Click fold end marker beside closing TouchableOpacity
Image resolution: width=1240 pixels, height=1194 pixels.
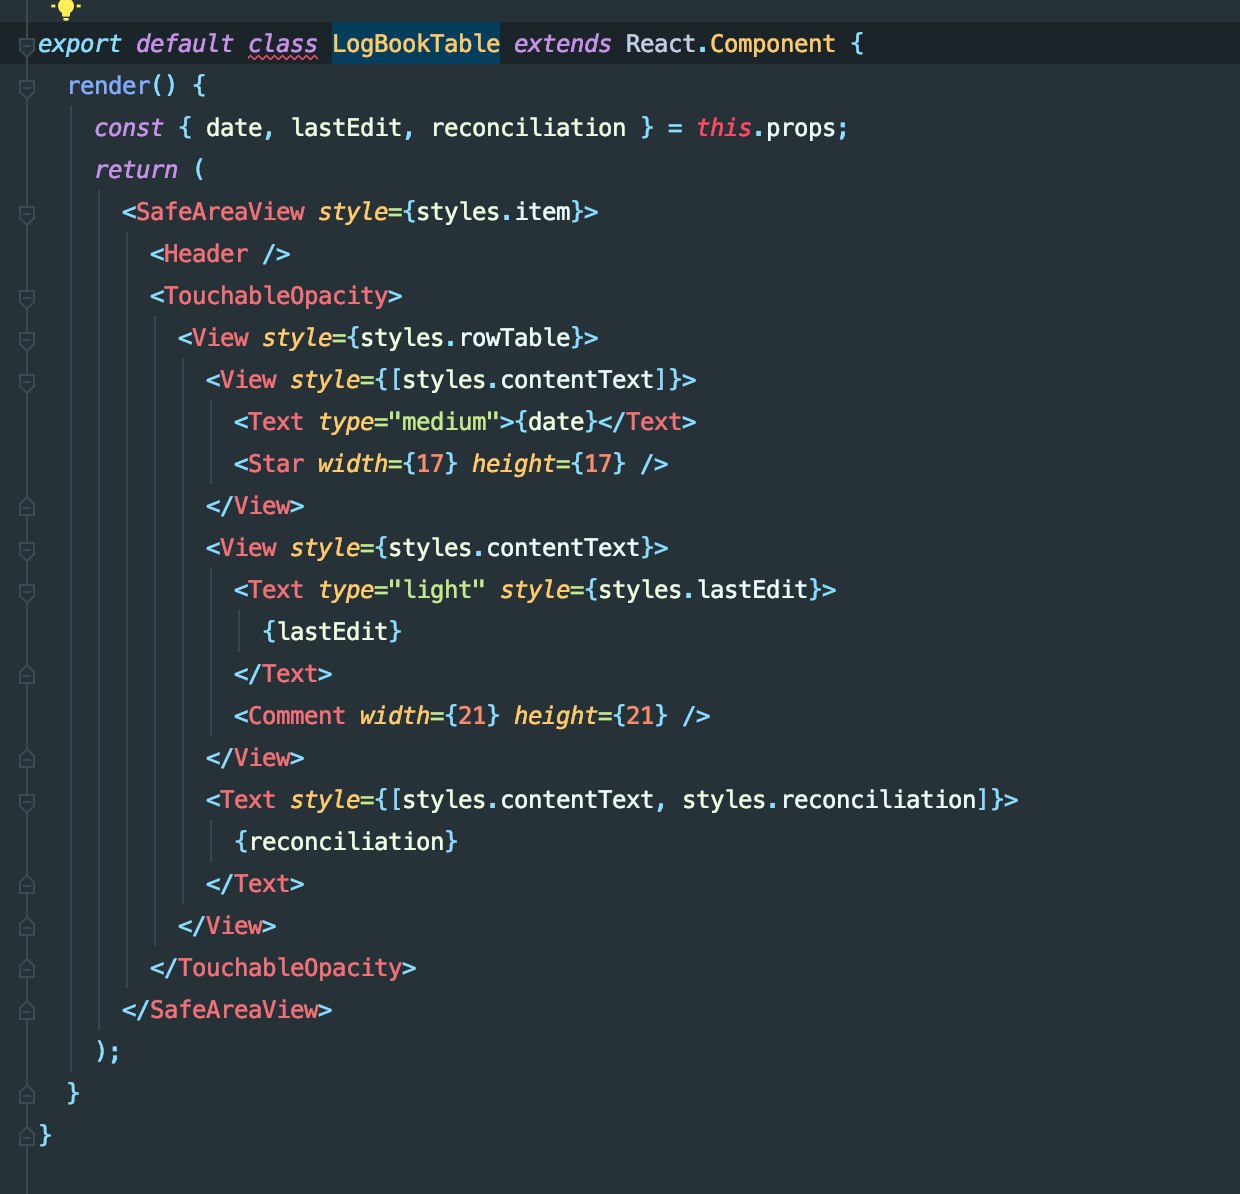pyautogui.click(x=27, y=968)
